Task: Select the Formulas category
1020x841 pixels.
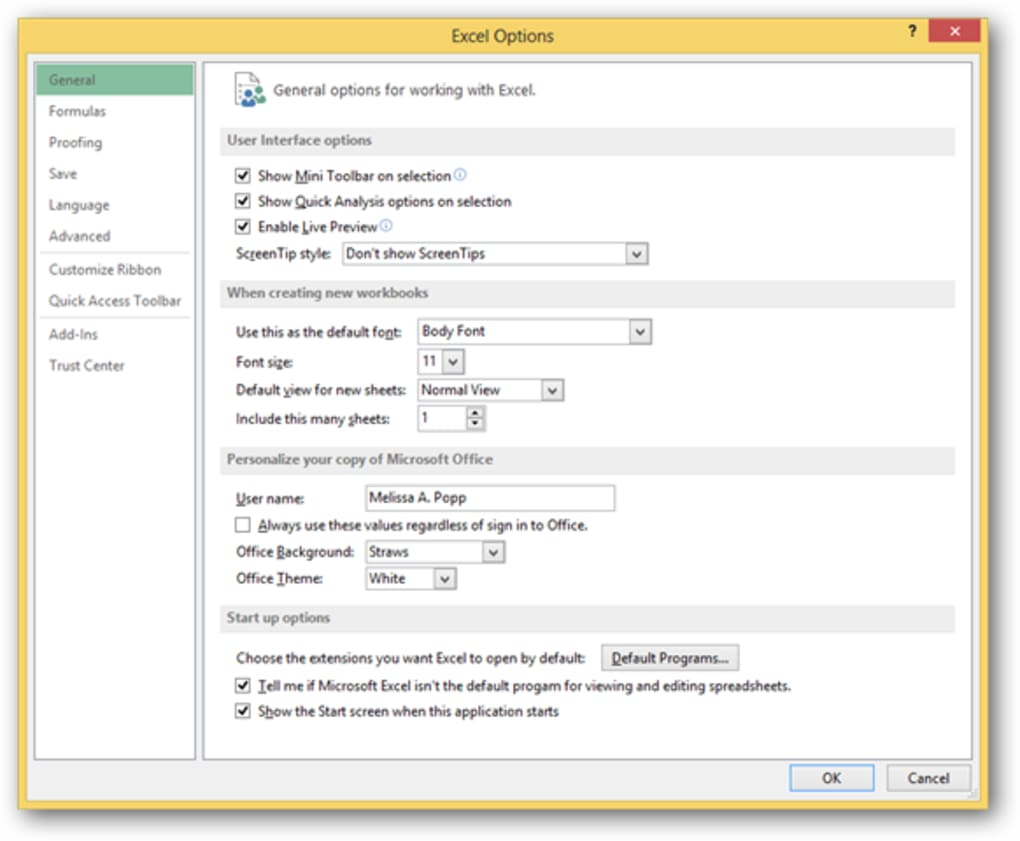Action: [x=114, y=111]
